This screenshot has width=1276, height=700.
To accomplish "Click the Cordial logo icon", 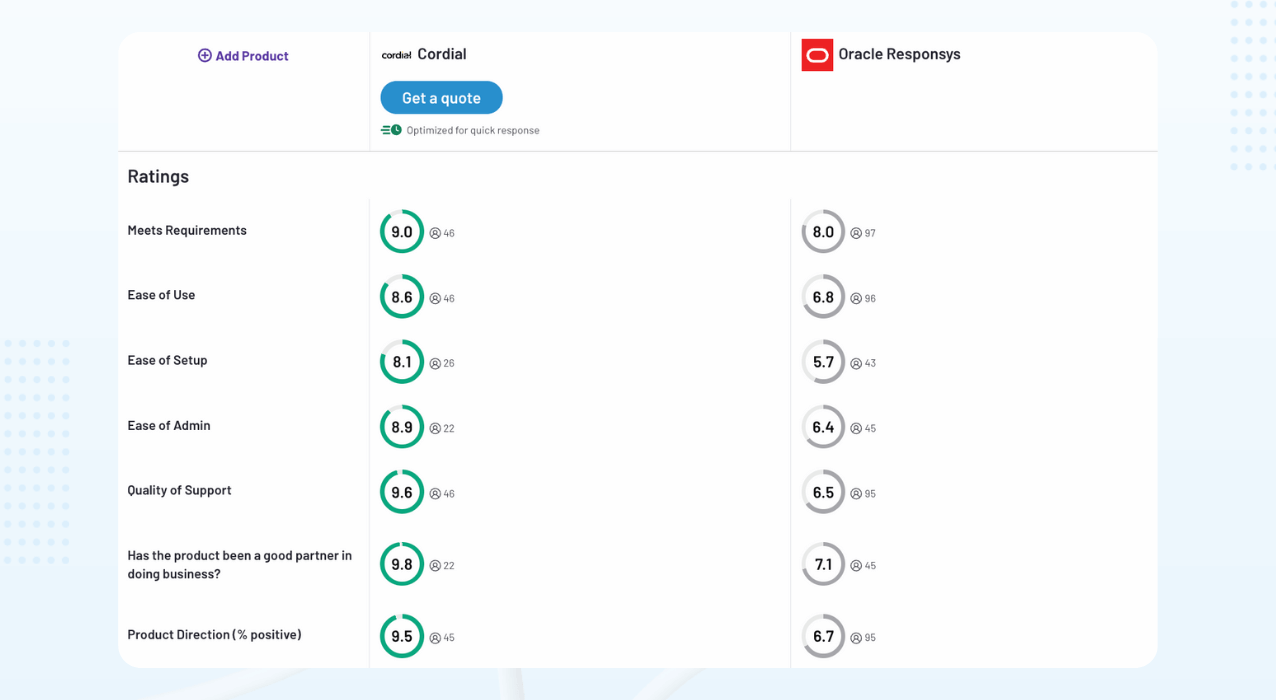I will click(x=396, y=55).
